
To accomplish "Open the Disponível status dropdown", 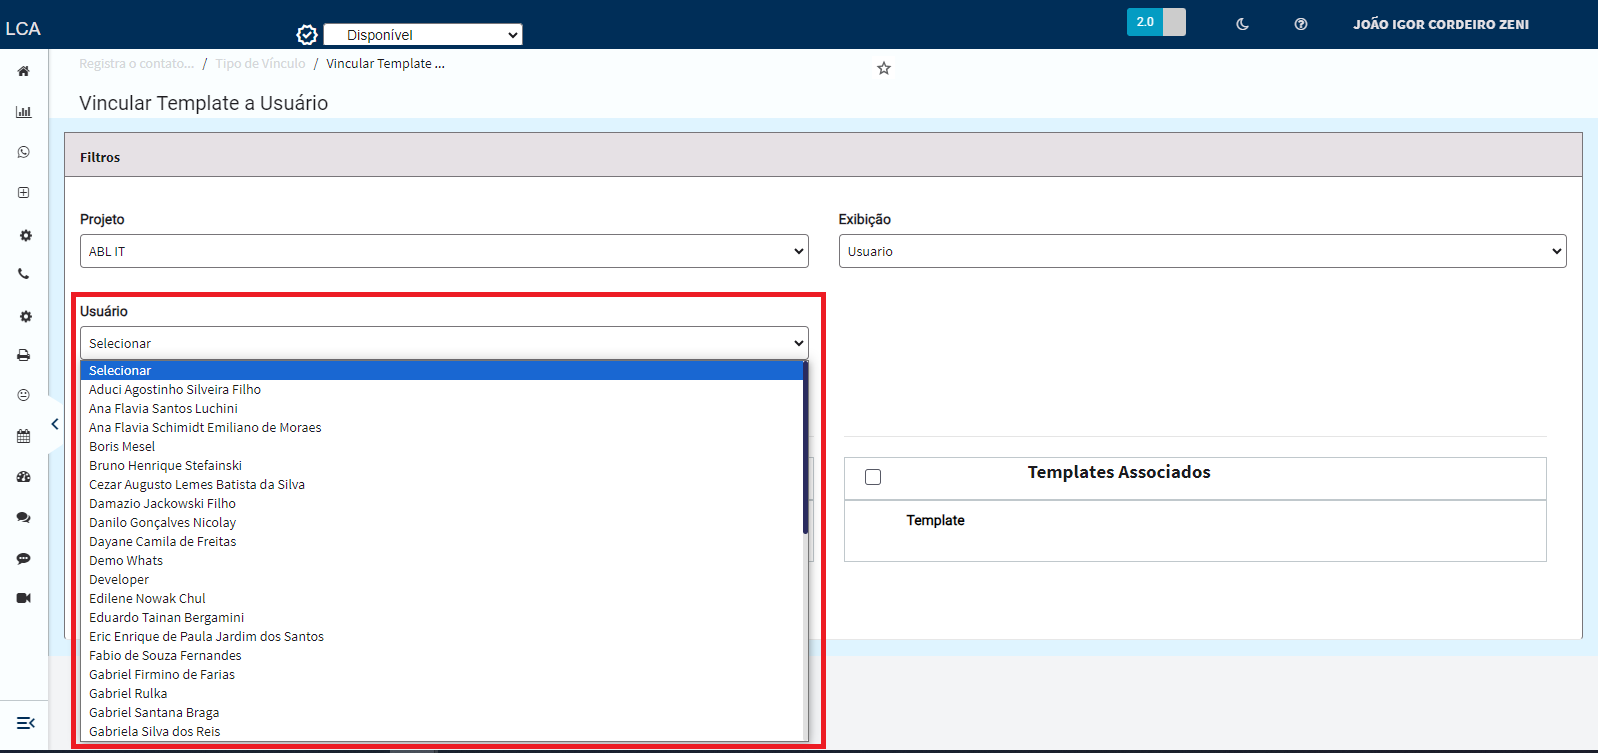I will pyautogui.click(x=423, y=35).
